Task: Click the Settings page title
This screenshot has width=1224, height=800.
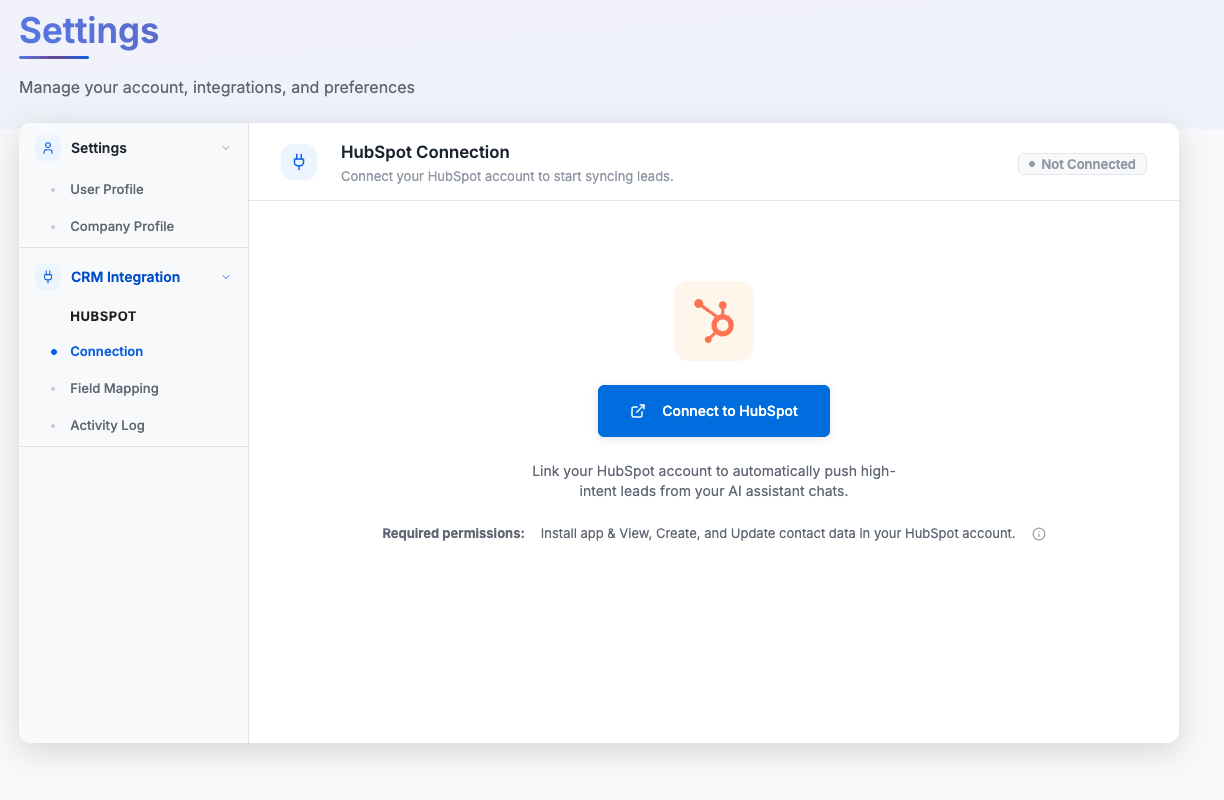Action: [x=89, y=30]
